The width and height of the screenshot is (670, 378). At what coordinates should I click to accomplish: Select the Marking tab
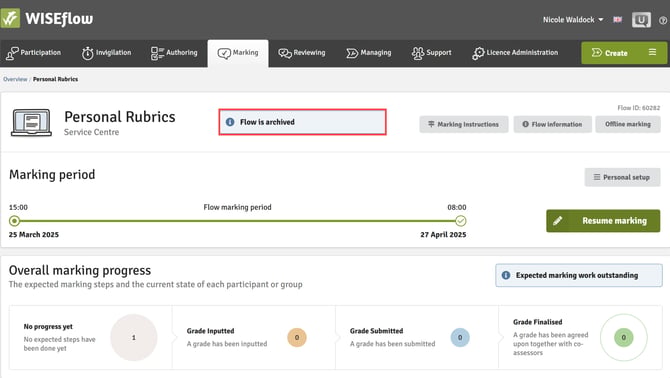tap(238, 53)
